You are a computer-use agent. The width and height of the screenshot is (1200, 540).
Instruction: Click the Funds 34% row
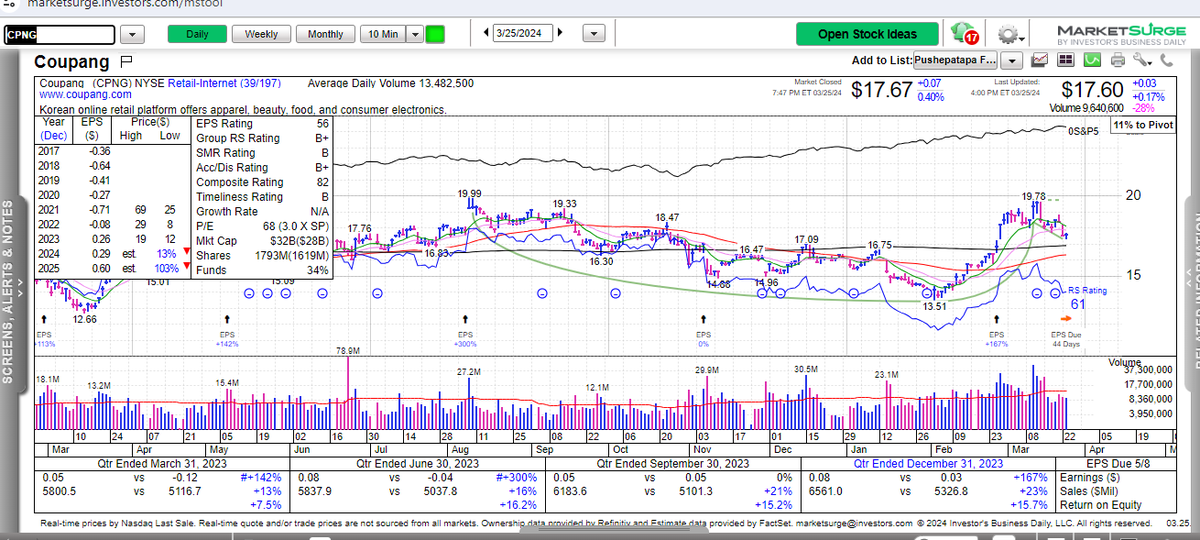point(262,270)
